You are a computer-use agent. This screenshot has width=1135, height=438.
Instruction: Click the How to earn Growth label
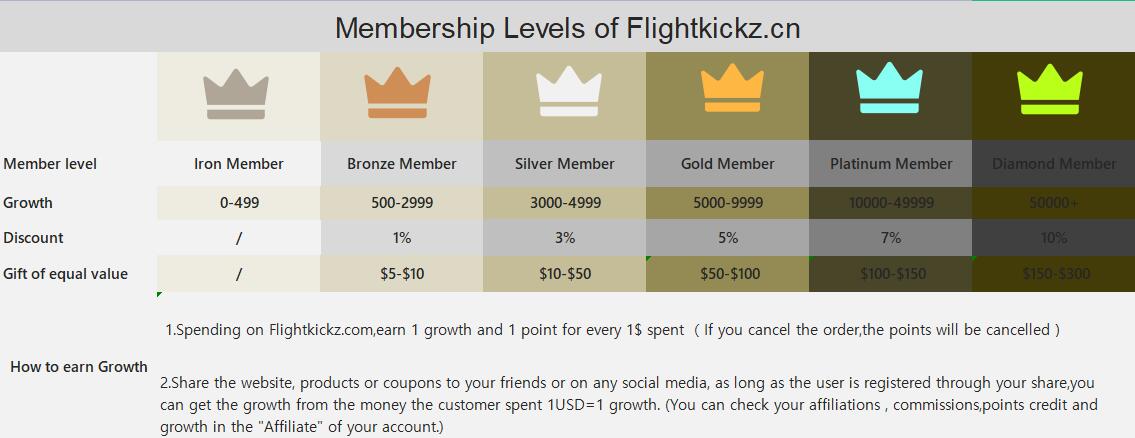coord(79,367)
